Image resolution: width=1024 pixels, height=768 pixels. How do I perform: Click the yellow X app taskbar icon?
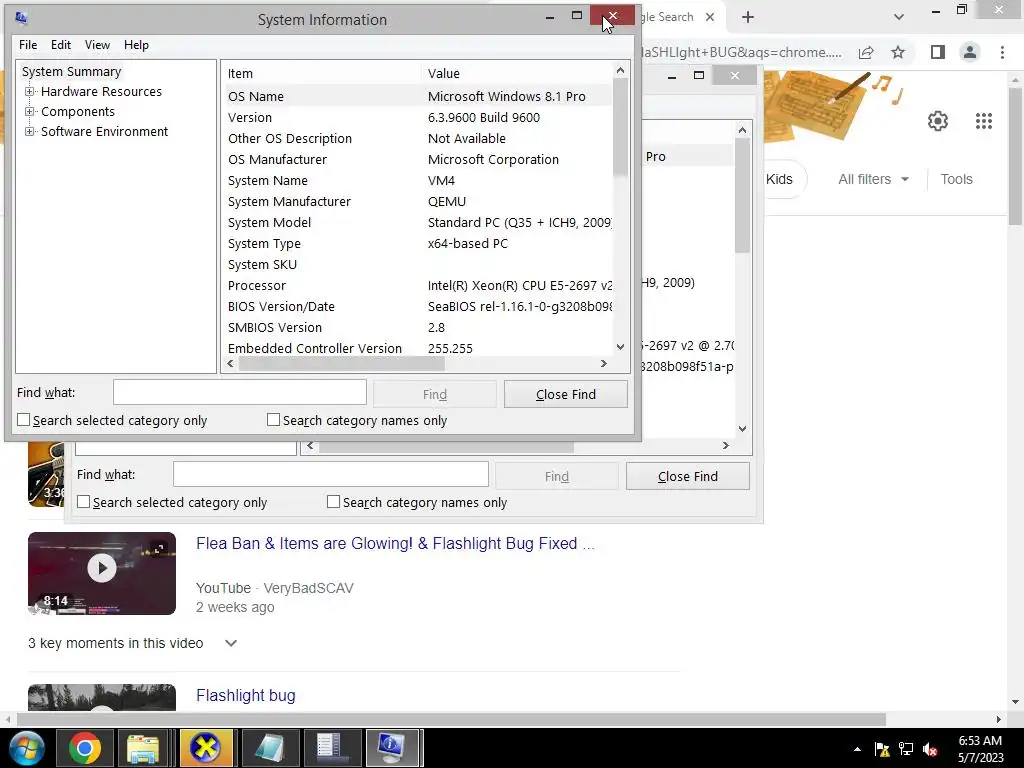coord(206,748)
